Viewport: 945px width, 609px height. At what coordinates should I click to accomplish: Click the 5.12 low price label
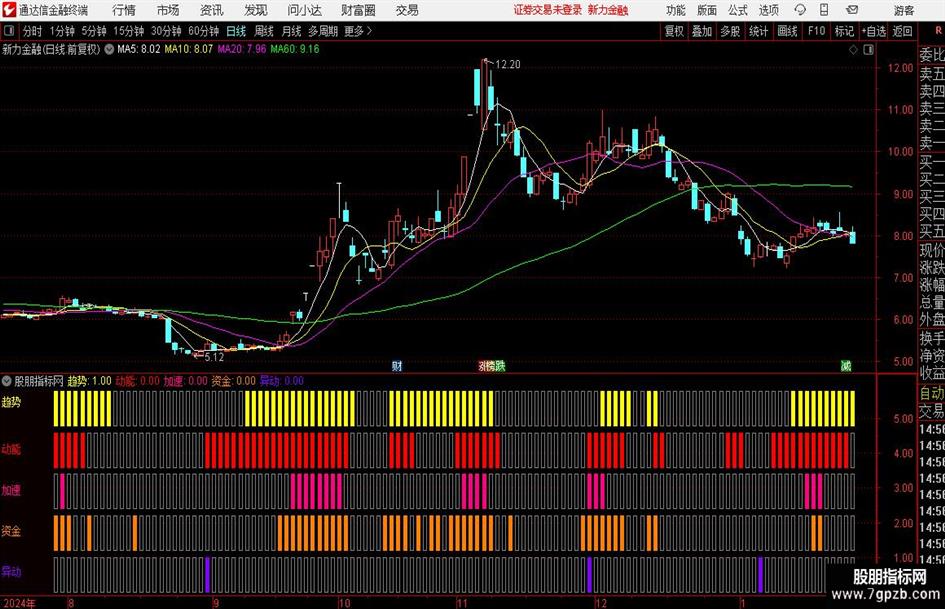(214, 357)
